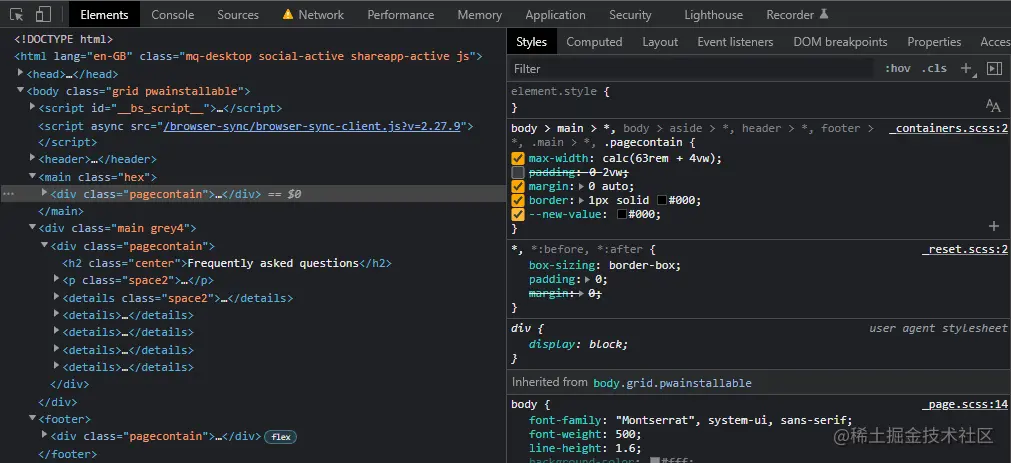Click the border #000 color swatch

(662, 201)
